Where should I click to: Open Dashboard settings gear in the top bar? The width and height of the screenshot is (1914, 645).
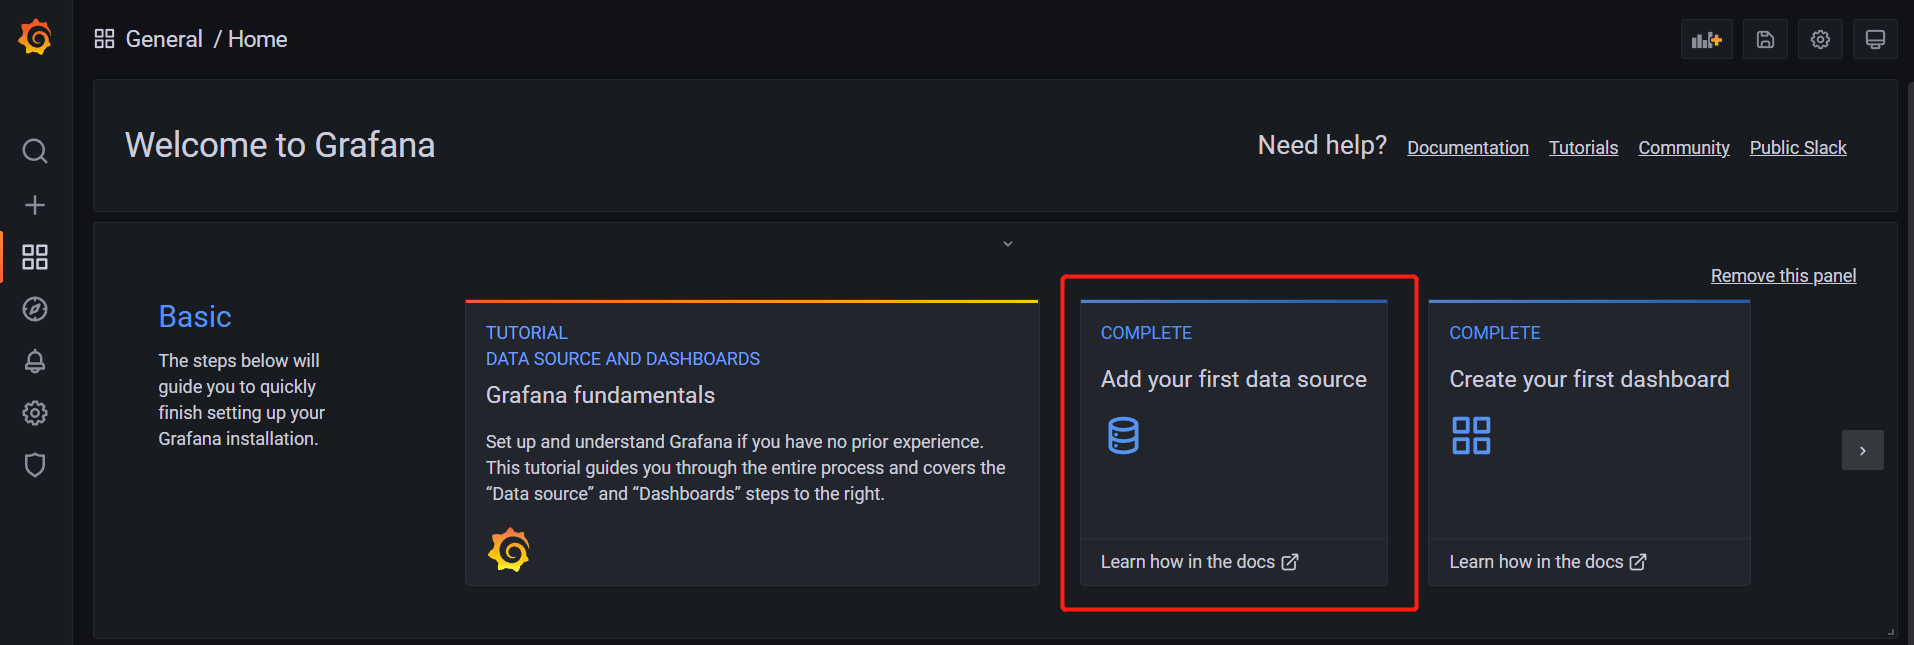(1820, 40)
